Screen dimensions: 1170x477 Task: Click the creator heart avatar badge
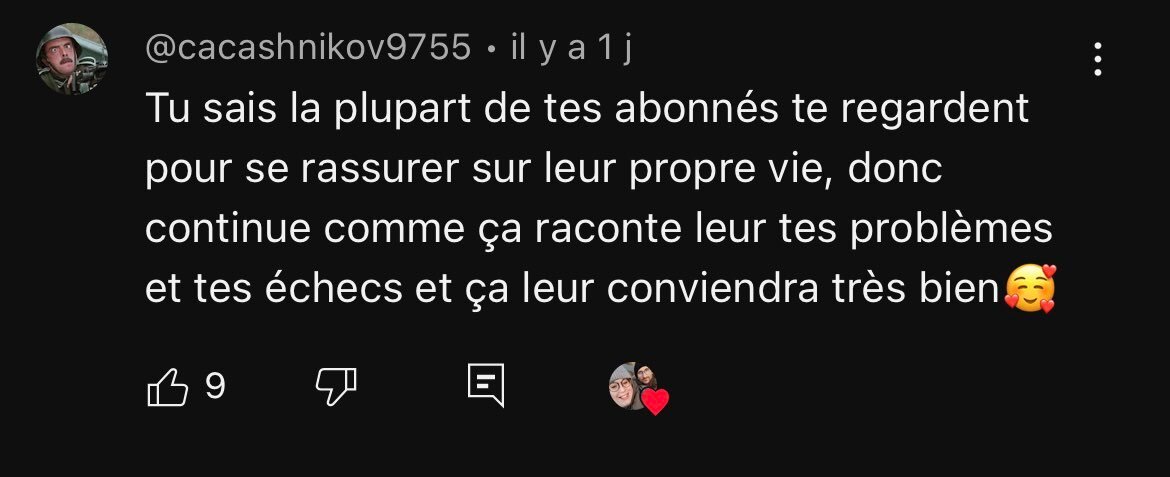point(638,387)
